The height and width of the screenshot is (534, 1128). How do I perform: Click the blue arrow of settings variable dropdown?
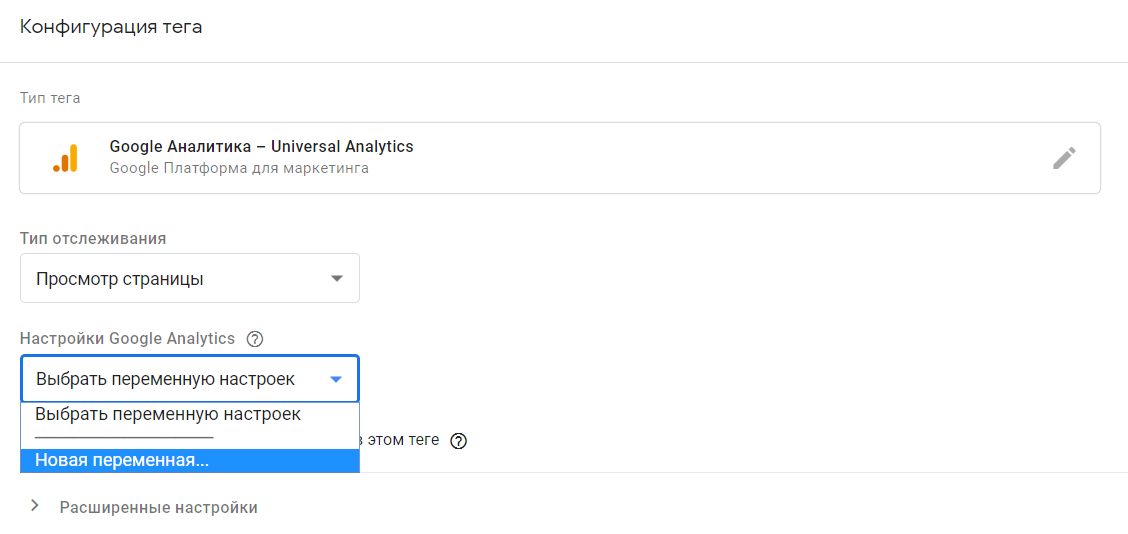coord(336,379)
